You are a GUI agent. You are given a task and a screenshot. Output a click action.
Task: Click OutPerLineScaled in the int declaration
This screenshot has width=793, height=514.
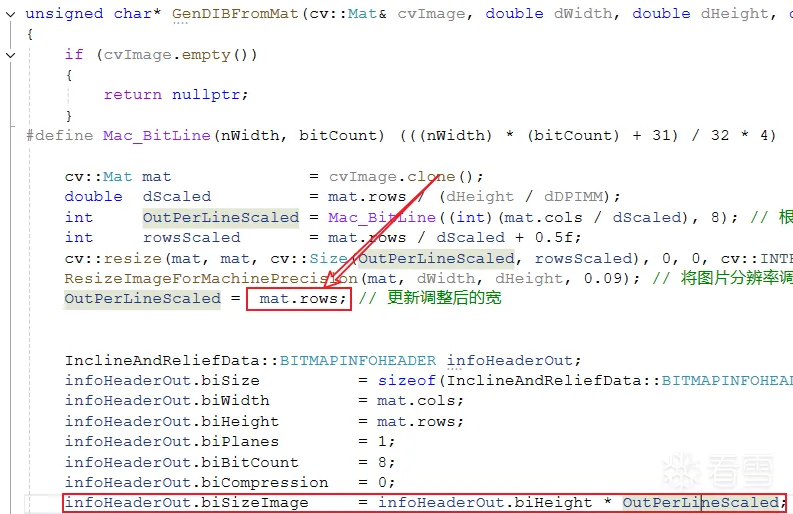point(221,218)
